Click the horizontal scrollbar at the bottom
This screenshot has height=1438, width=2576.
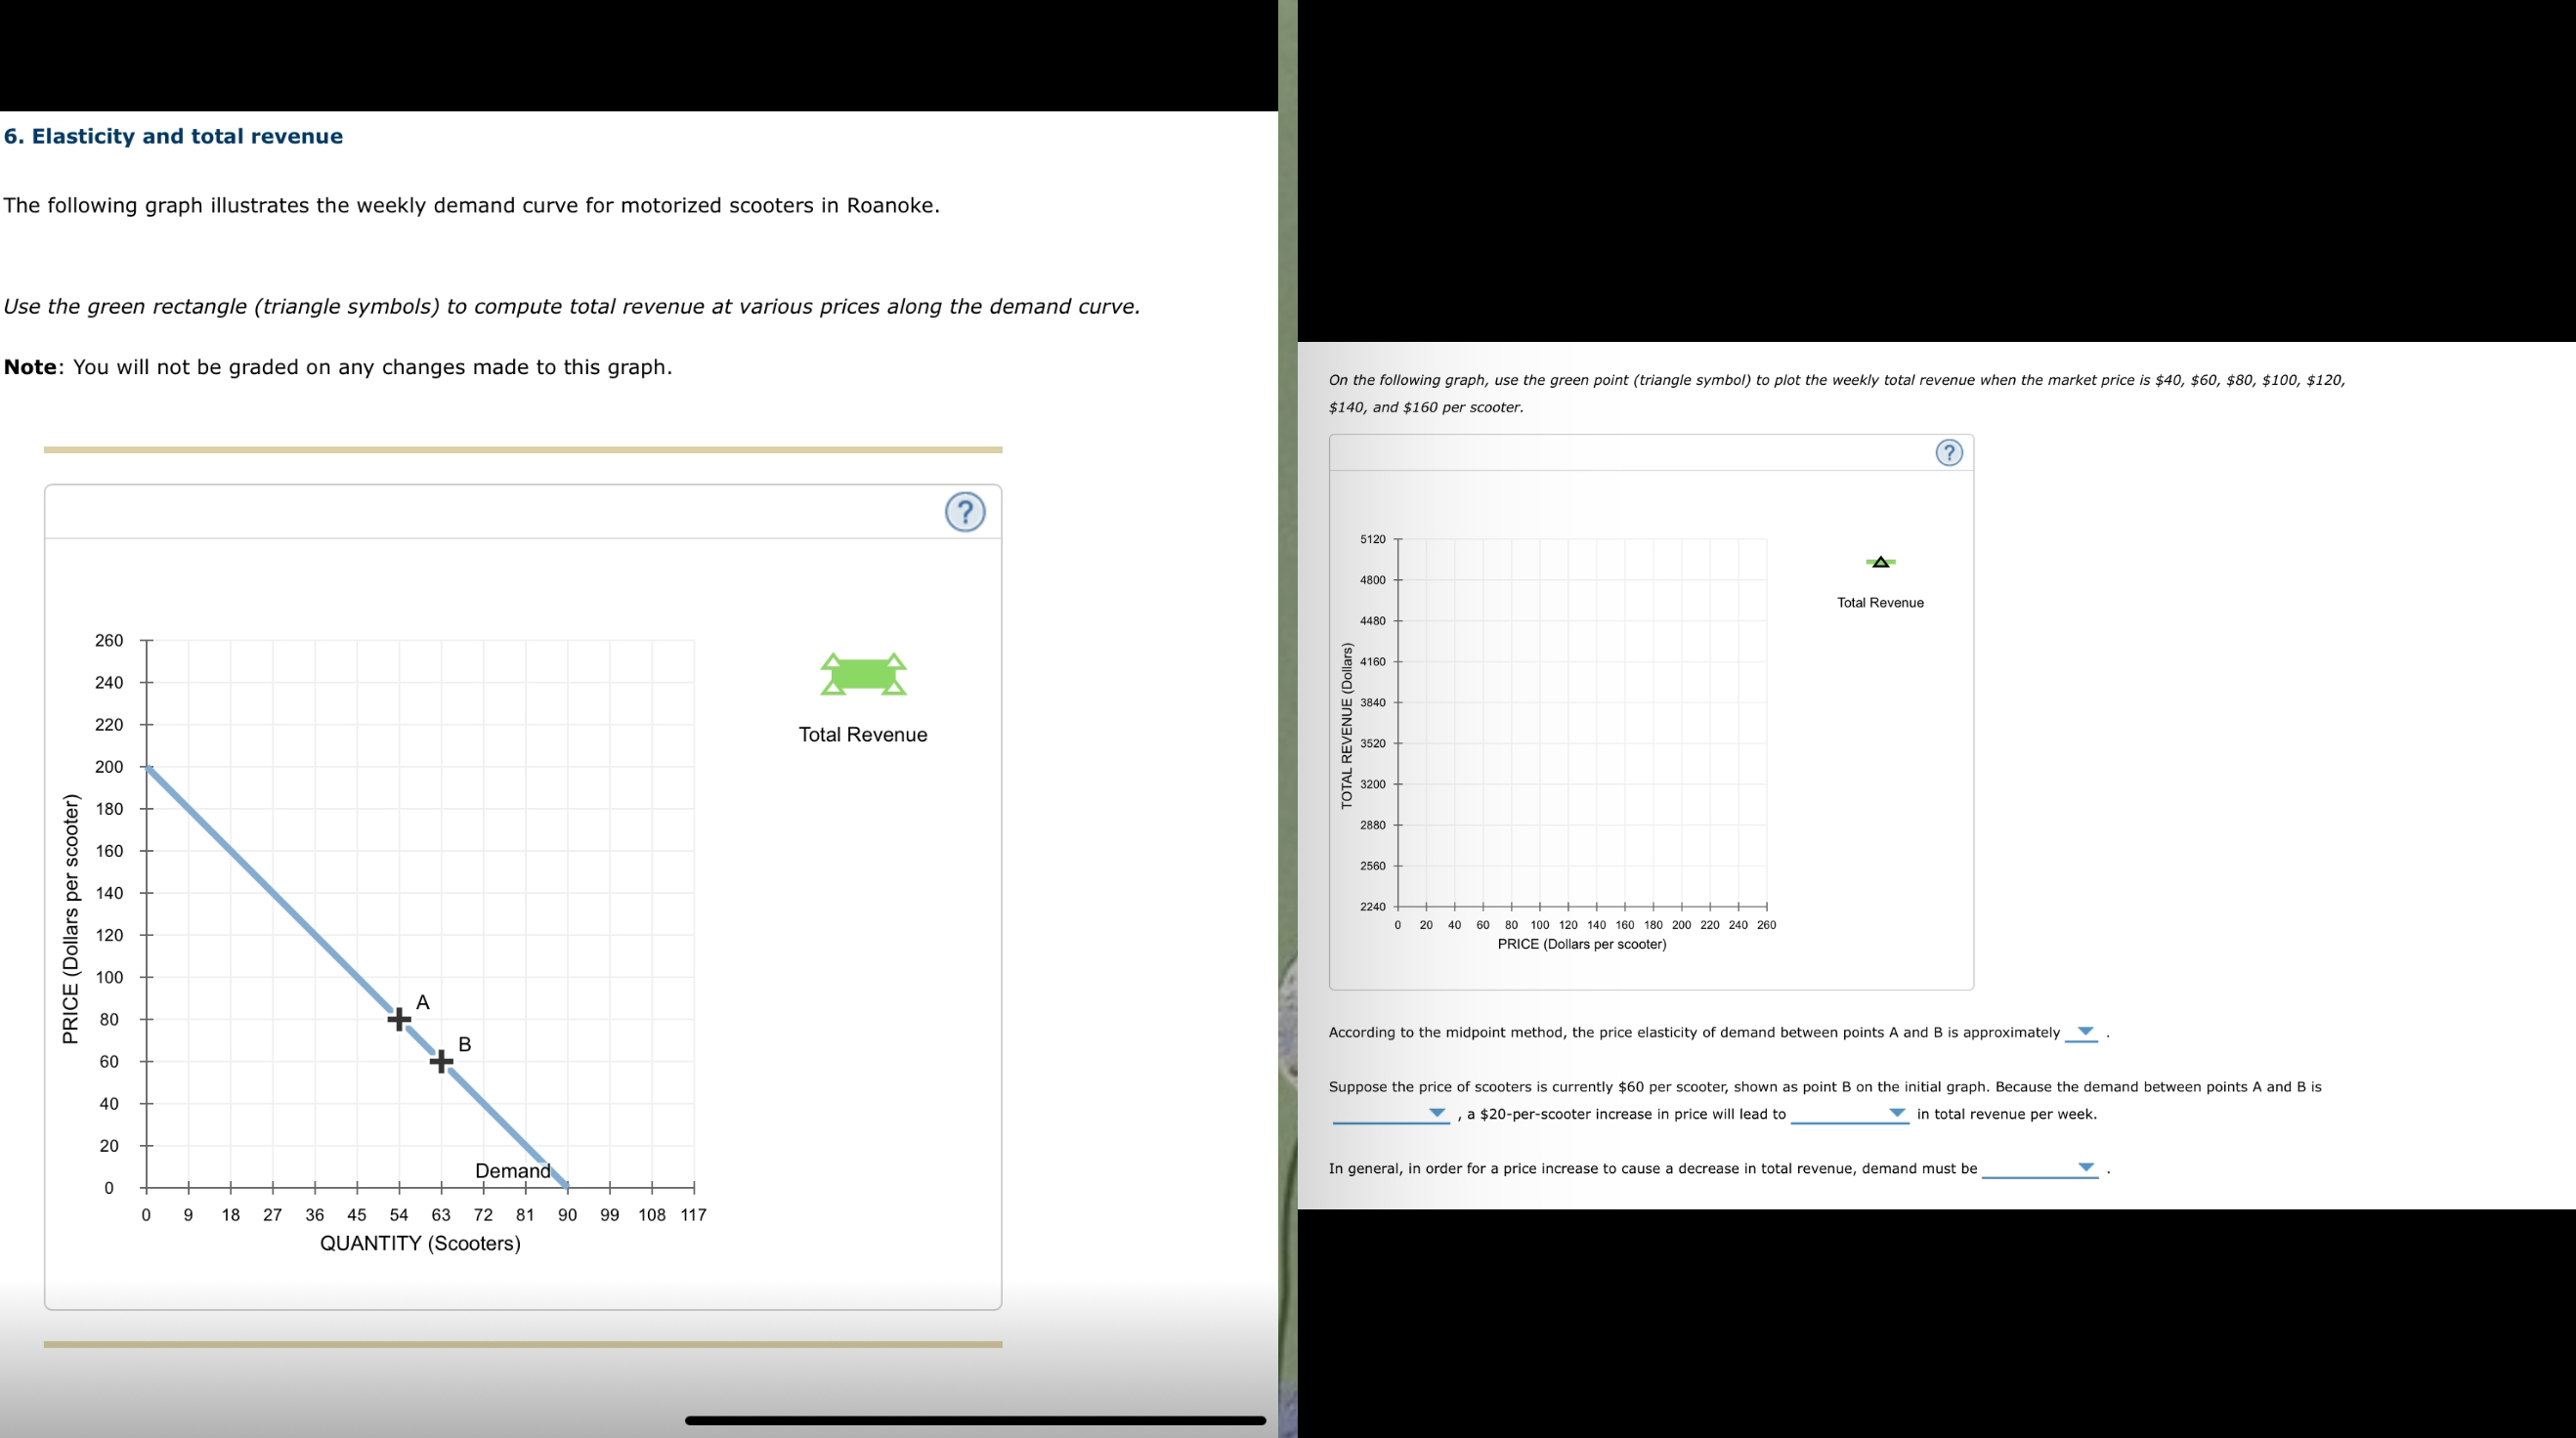[x=975, y=1419]
